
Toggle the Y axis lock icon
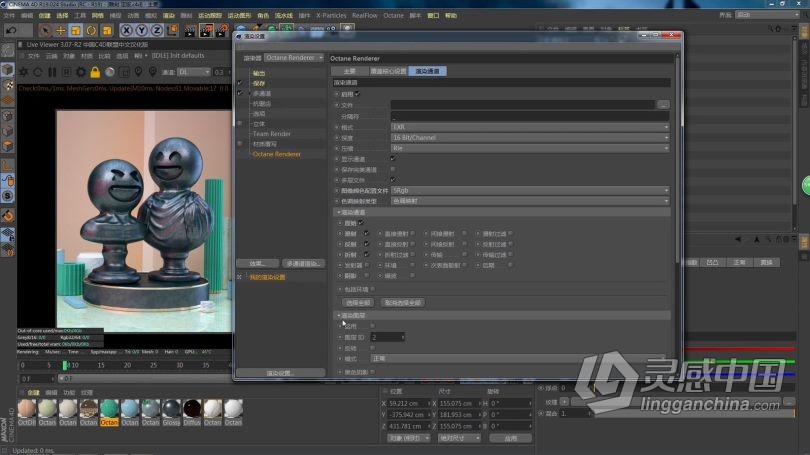141,30
